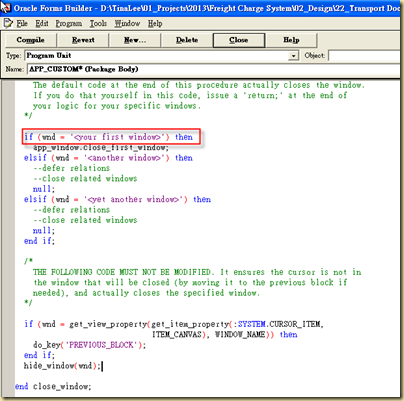Click the line "elsif (wnd = '<another window>') then"

[108, 158]
